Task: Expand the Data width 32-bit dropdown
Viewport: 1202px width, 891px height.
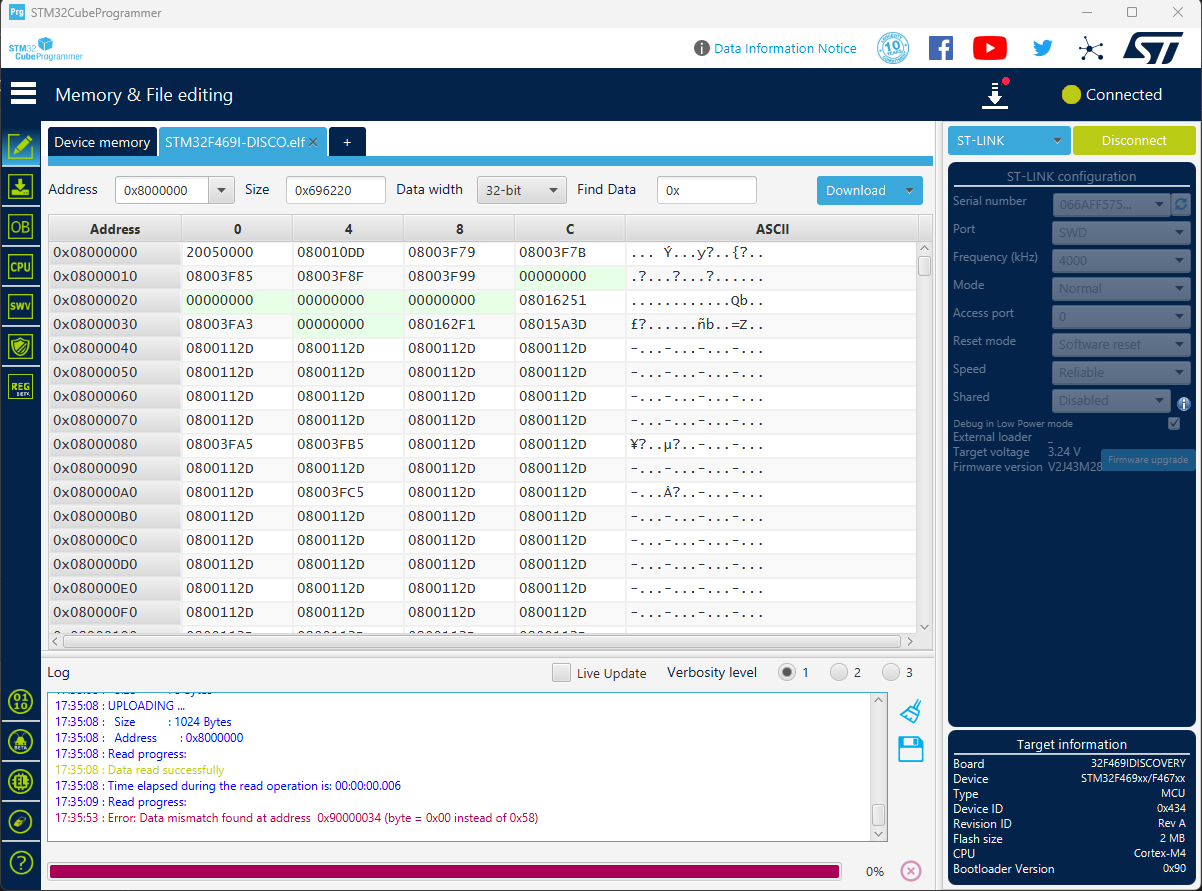Action: point(521,190)
